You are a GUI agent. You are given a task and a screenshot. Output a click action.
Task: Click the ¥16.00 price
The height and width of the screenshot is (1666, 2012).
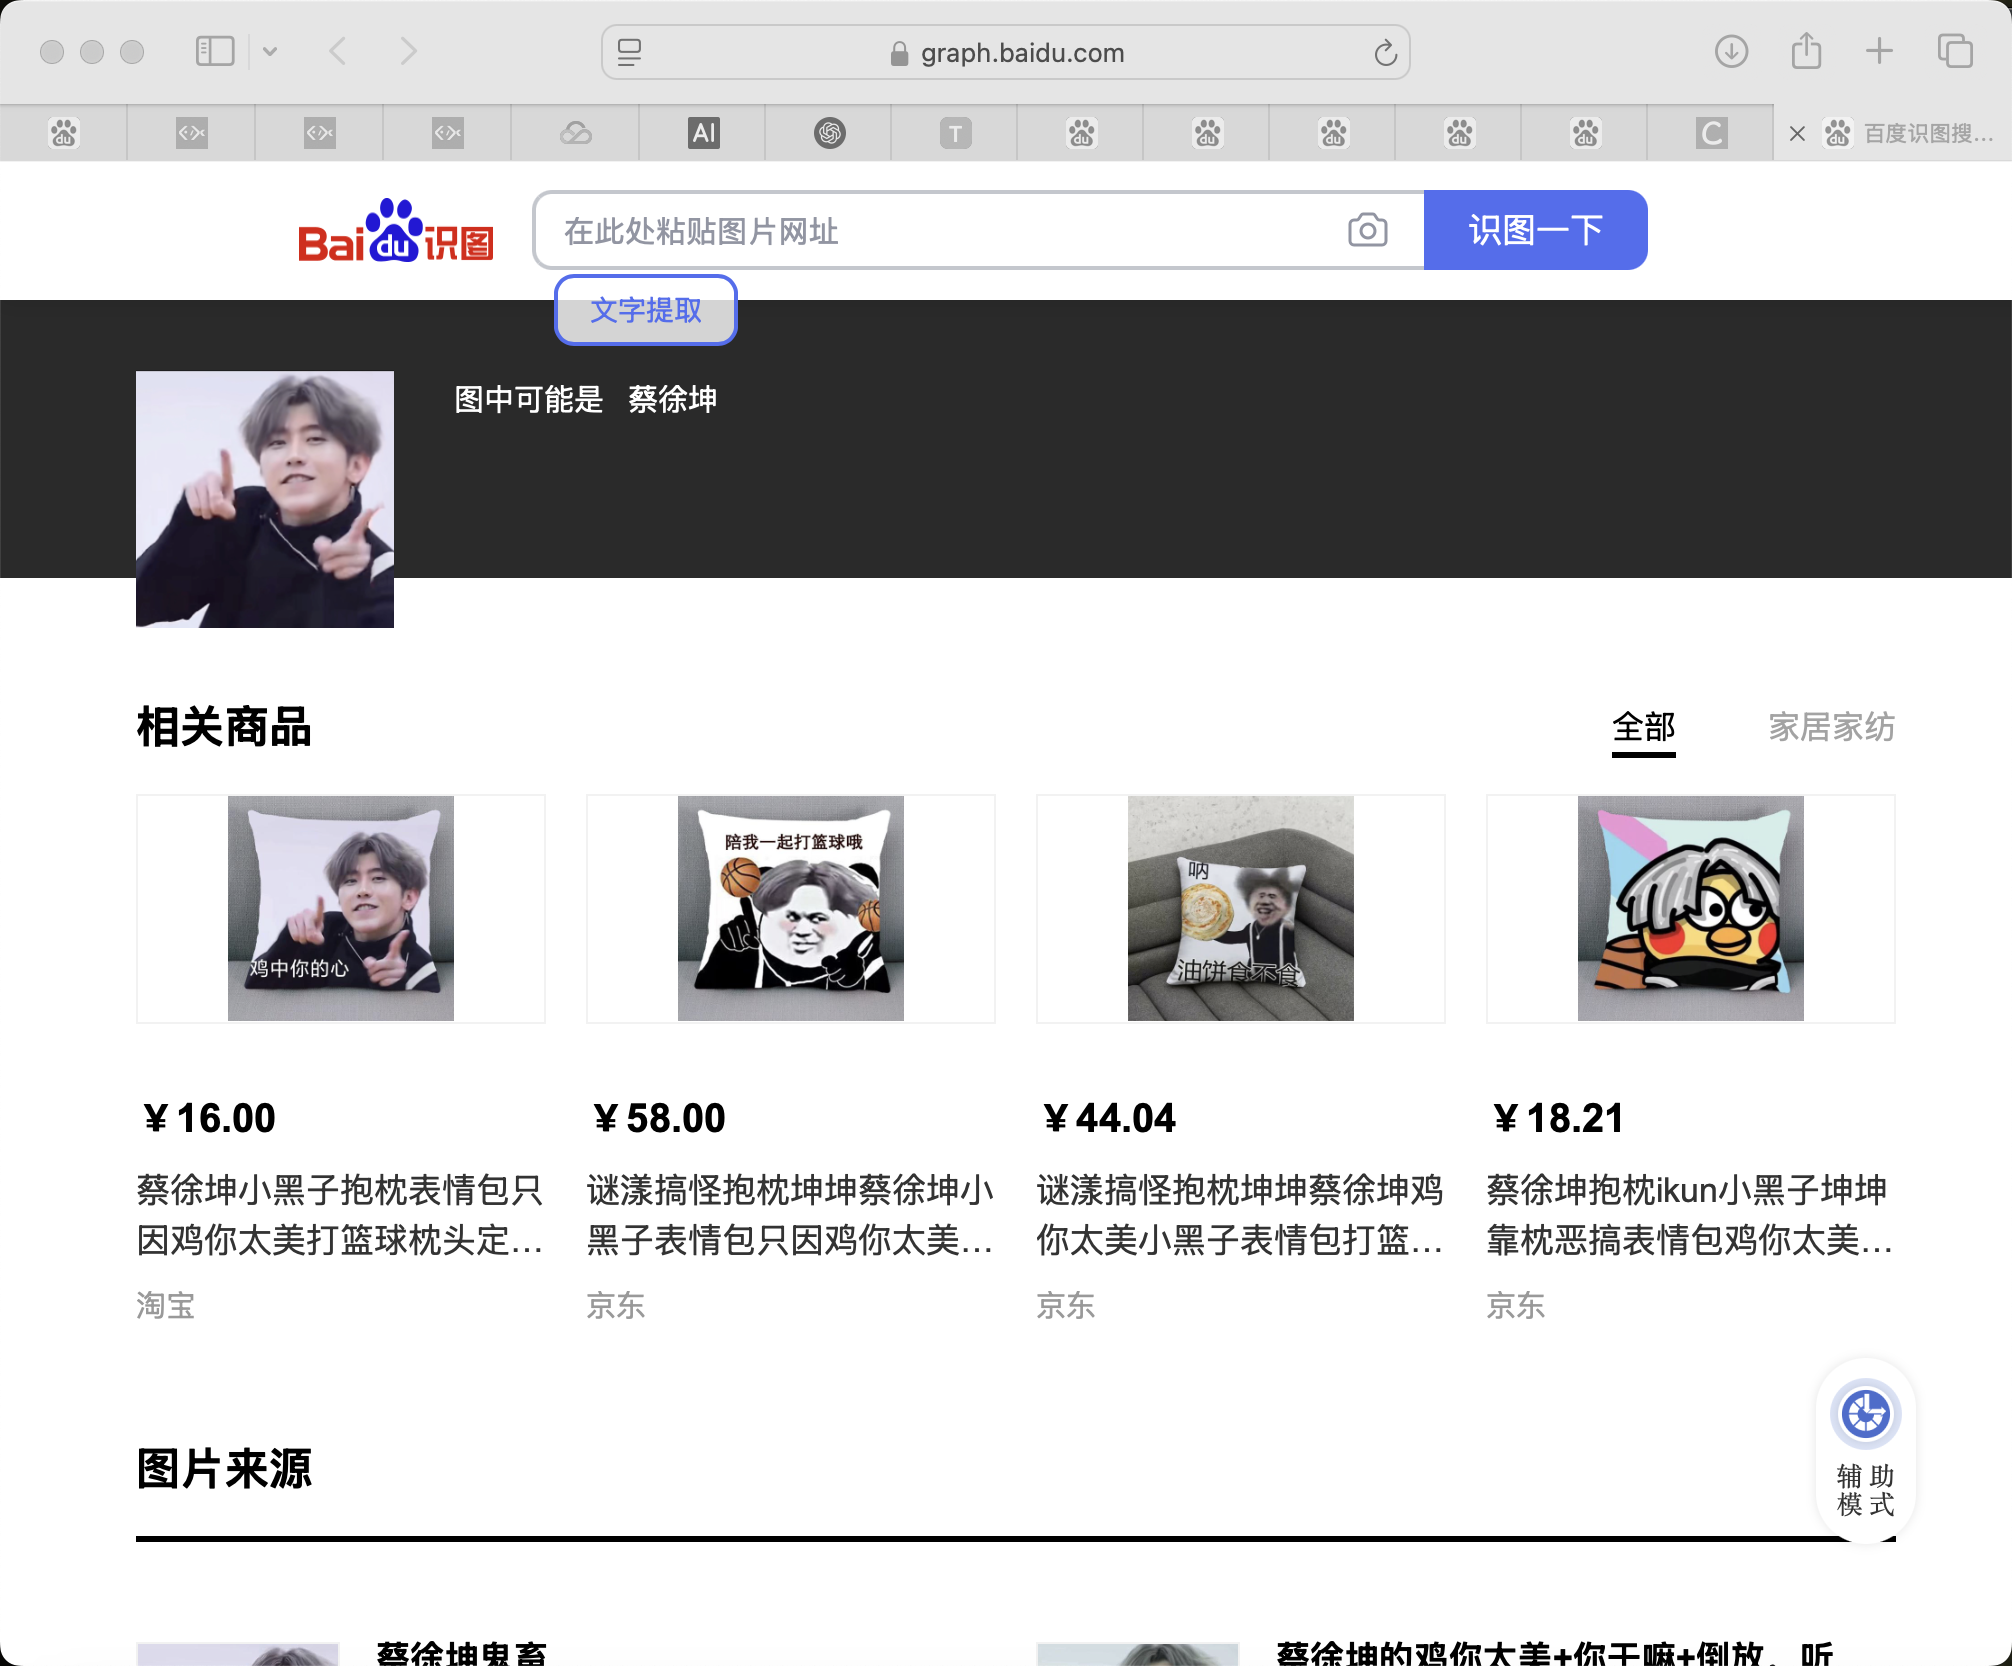coord(209,1118)
